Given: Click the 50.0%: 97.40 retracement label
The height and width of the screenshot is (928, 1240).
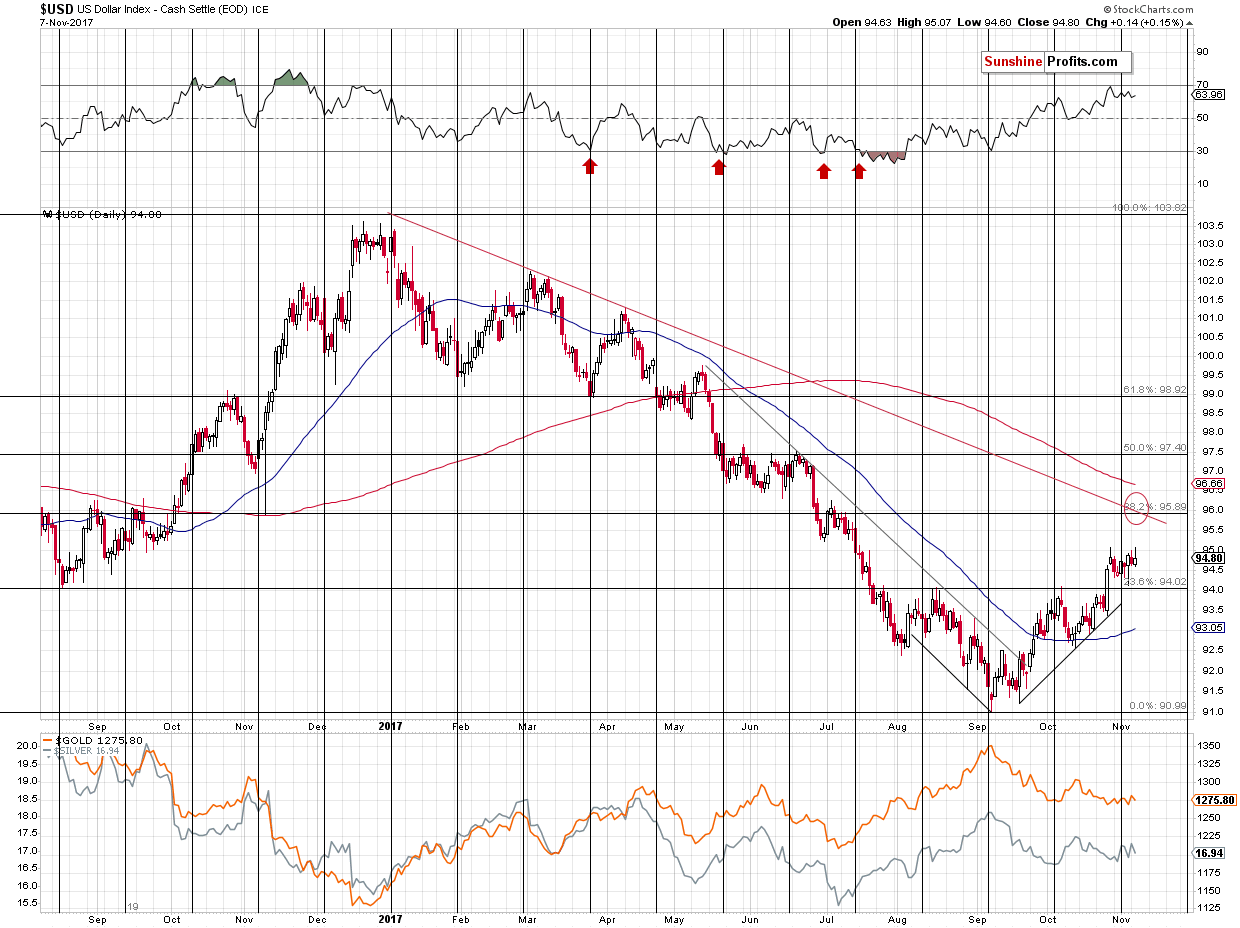Looking at the screenshot, I should (1153, 448).
